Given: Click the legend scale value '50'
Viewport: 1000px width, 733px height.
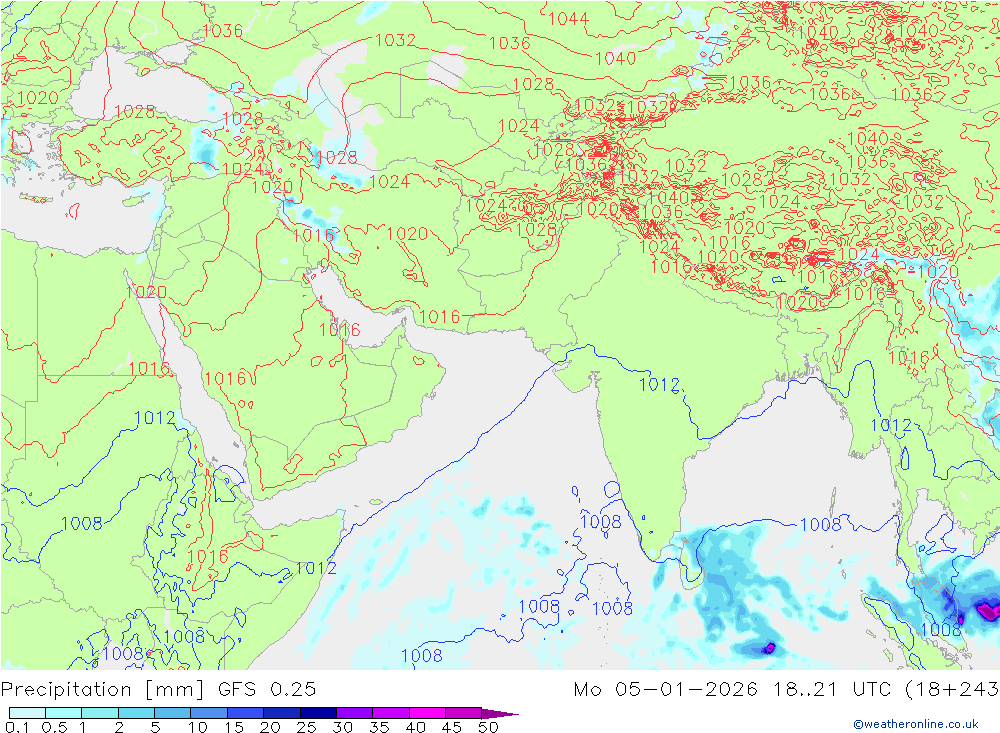Looking at the screenshot, I should pyautogui.click(x=488, y=727).
